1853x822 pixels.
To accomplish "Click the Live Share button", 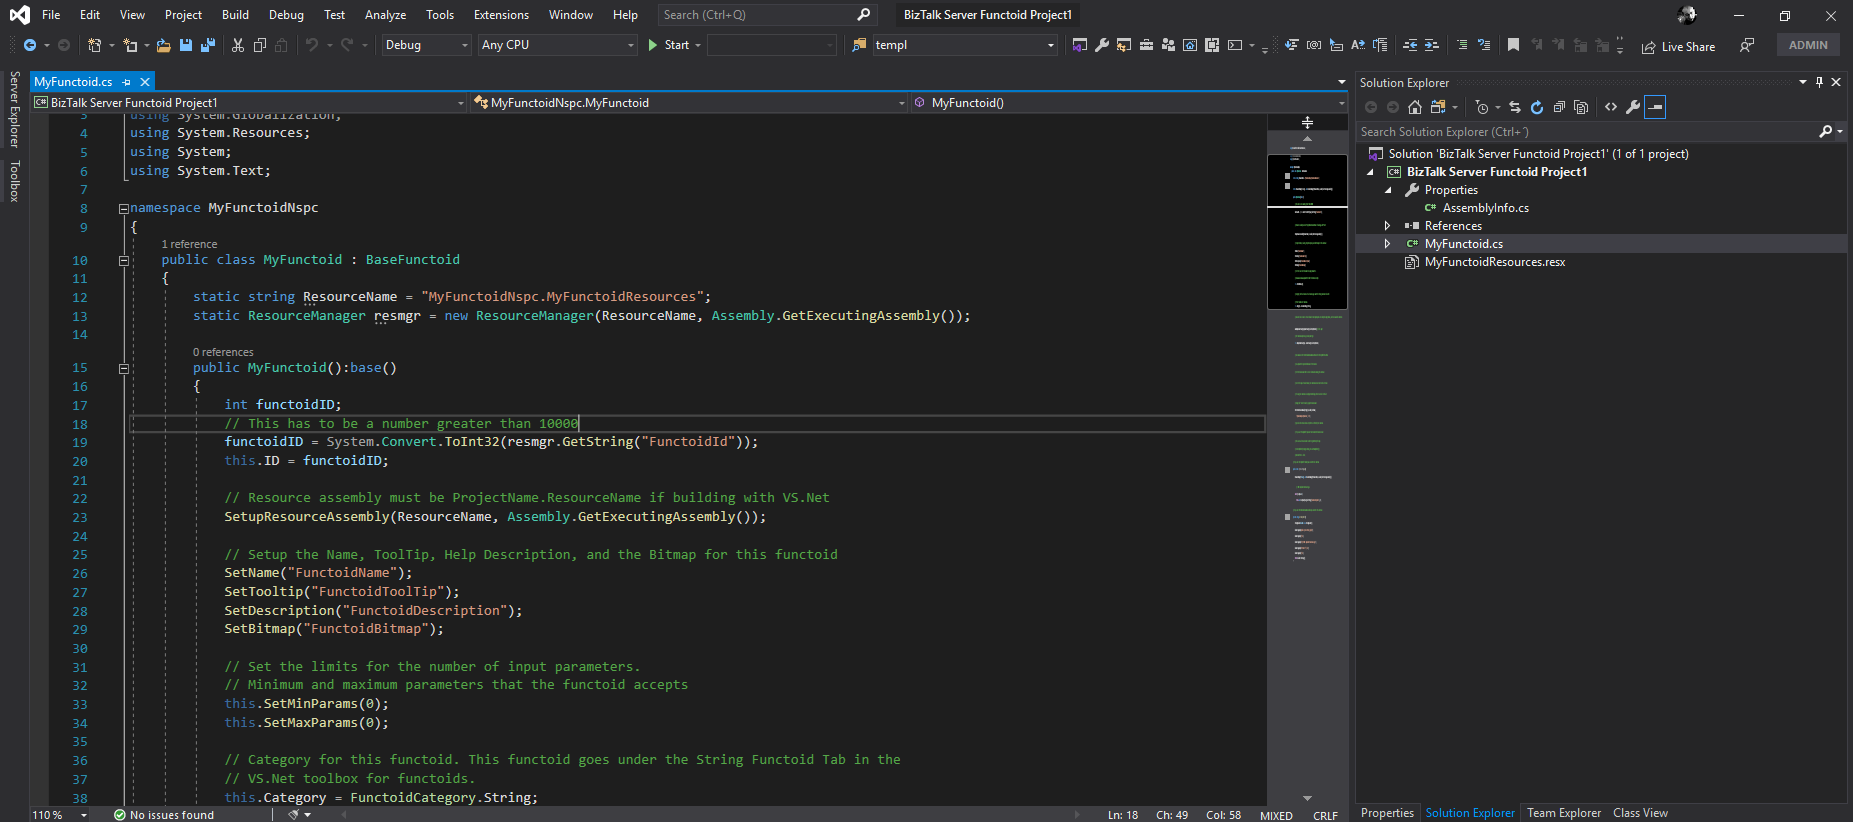I will pyautogui.click(x=1679, y=46).
